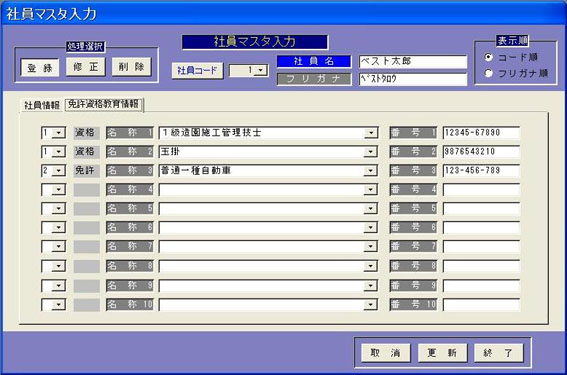
Task: Open the type dropdown in row 6
Action: coord(59,228)
